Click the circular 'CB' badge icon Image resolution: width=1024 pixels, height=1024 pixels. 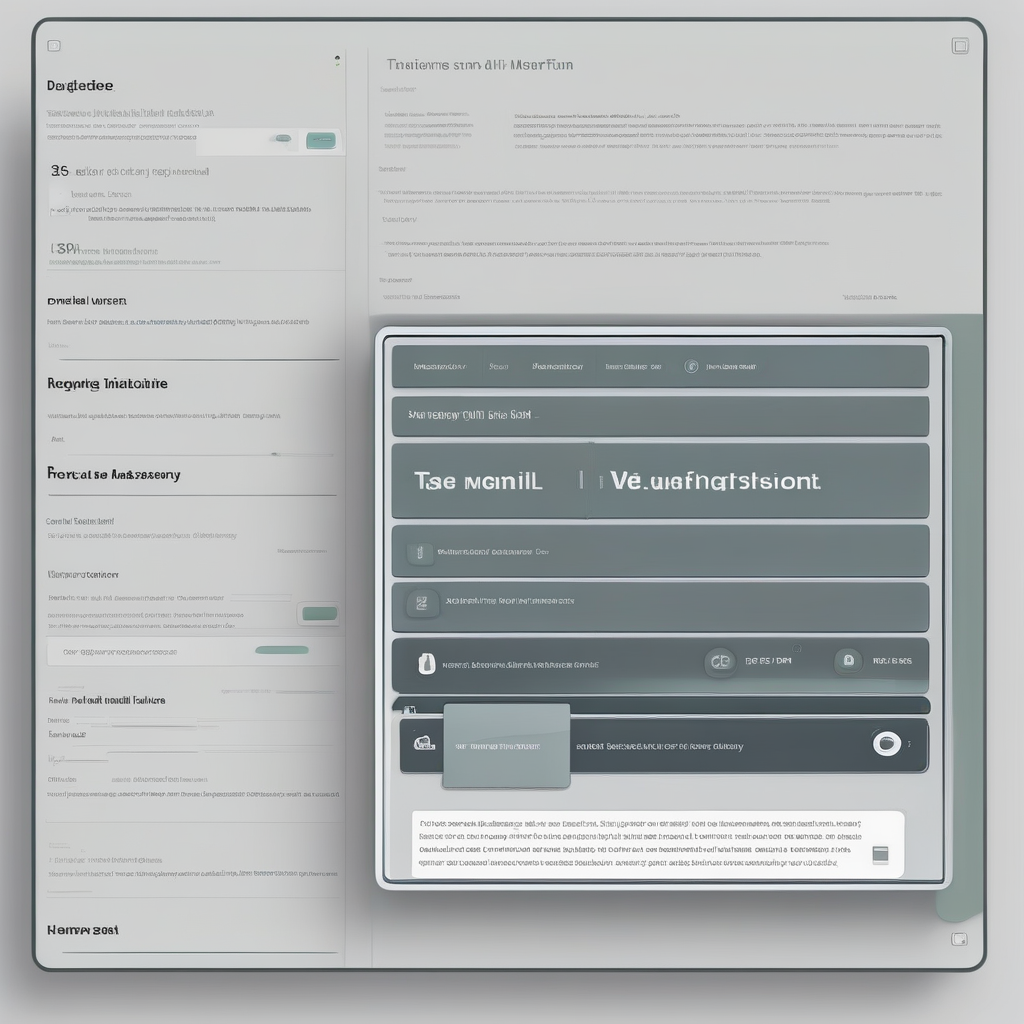pos(720,662)
